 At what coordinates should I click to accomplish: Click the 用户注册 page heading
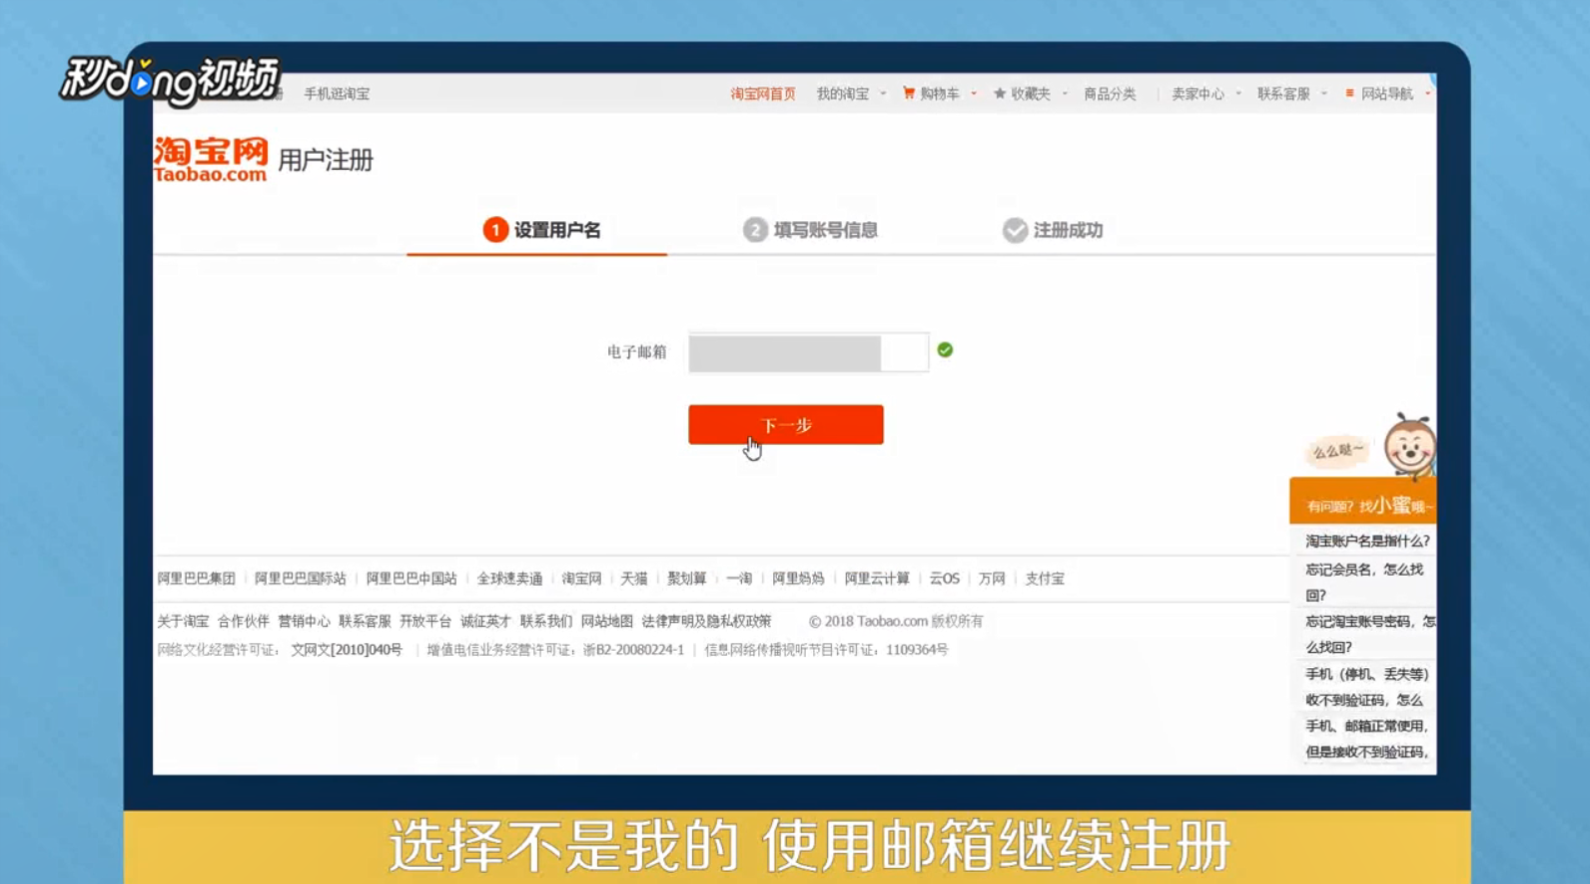tap(325, 160)
